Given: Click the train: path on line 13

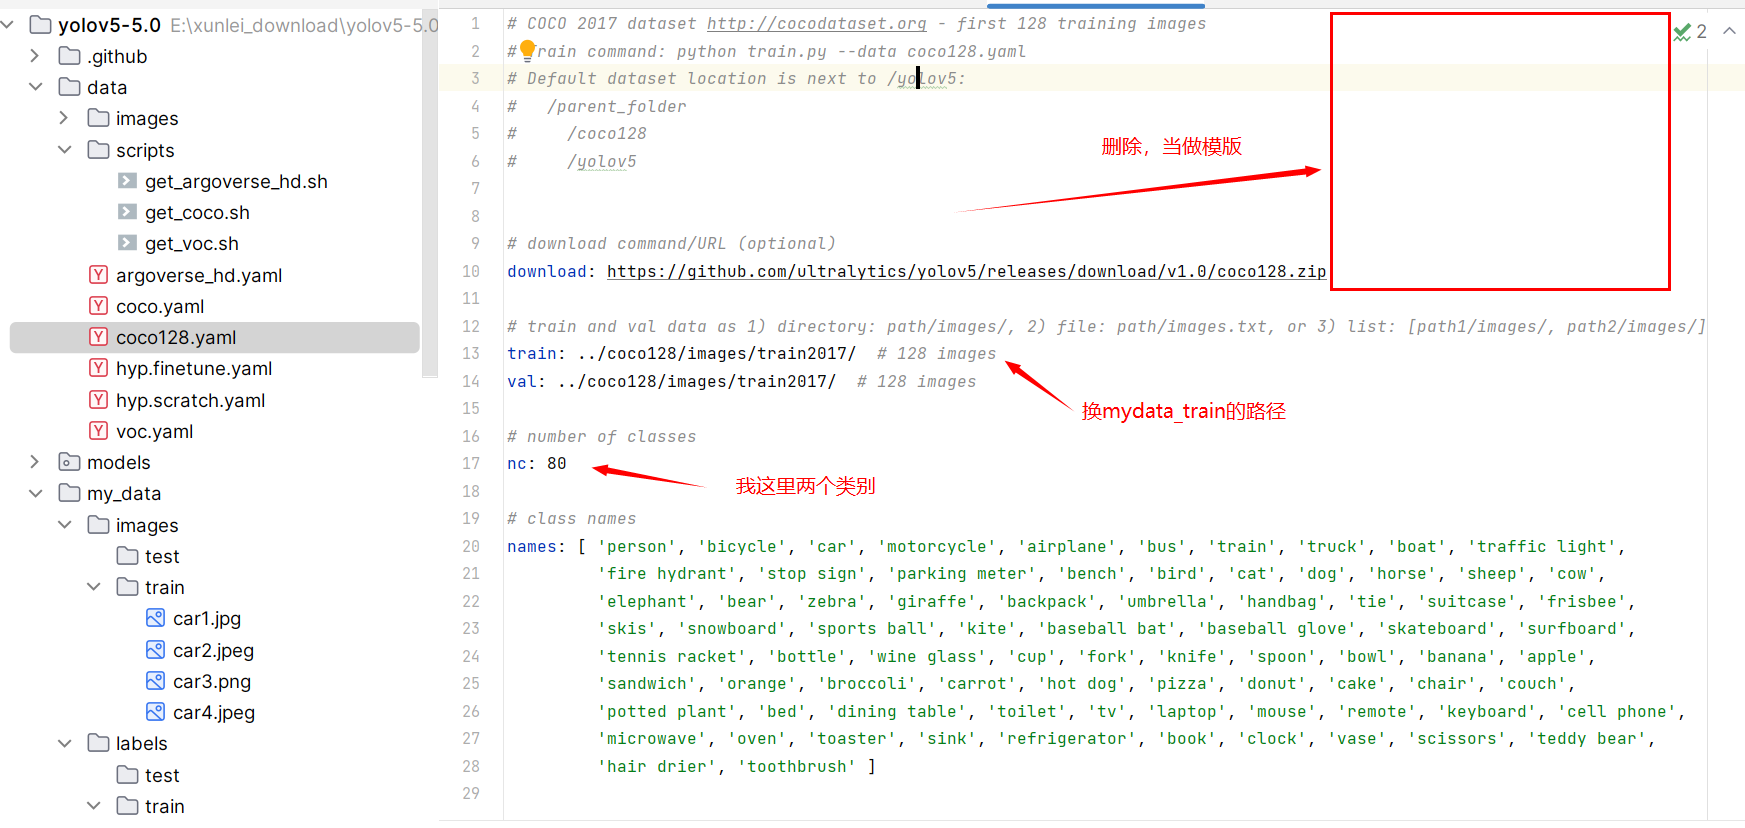Looking at the screenshot, I should pos(717,353).
